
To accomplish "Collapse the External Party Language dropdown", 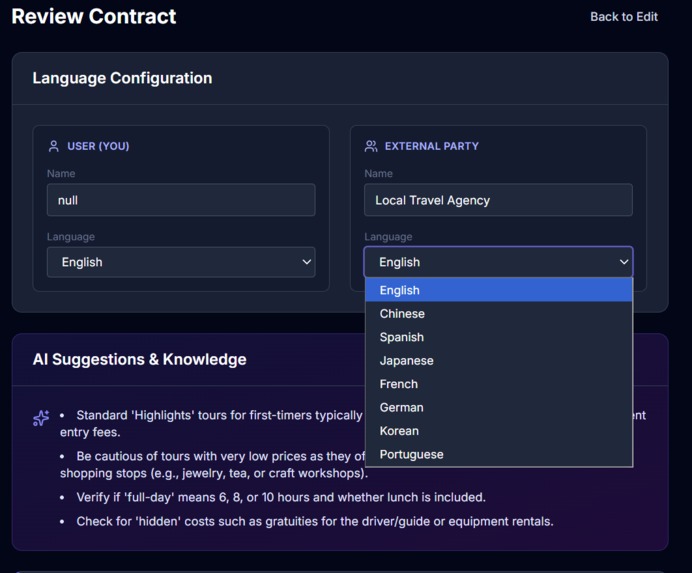I will point(498,262).
